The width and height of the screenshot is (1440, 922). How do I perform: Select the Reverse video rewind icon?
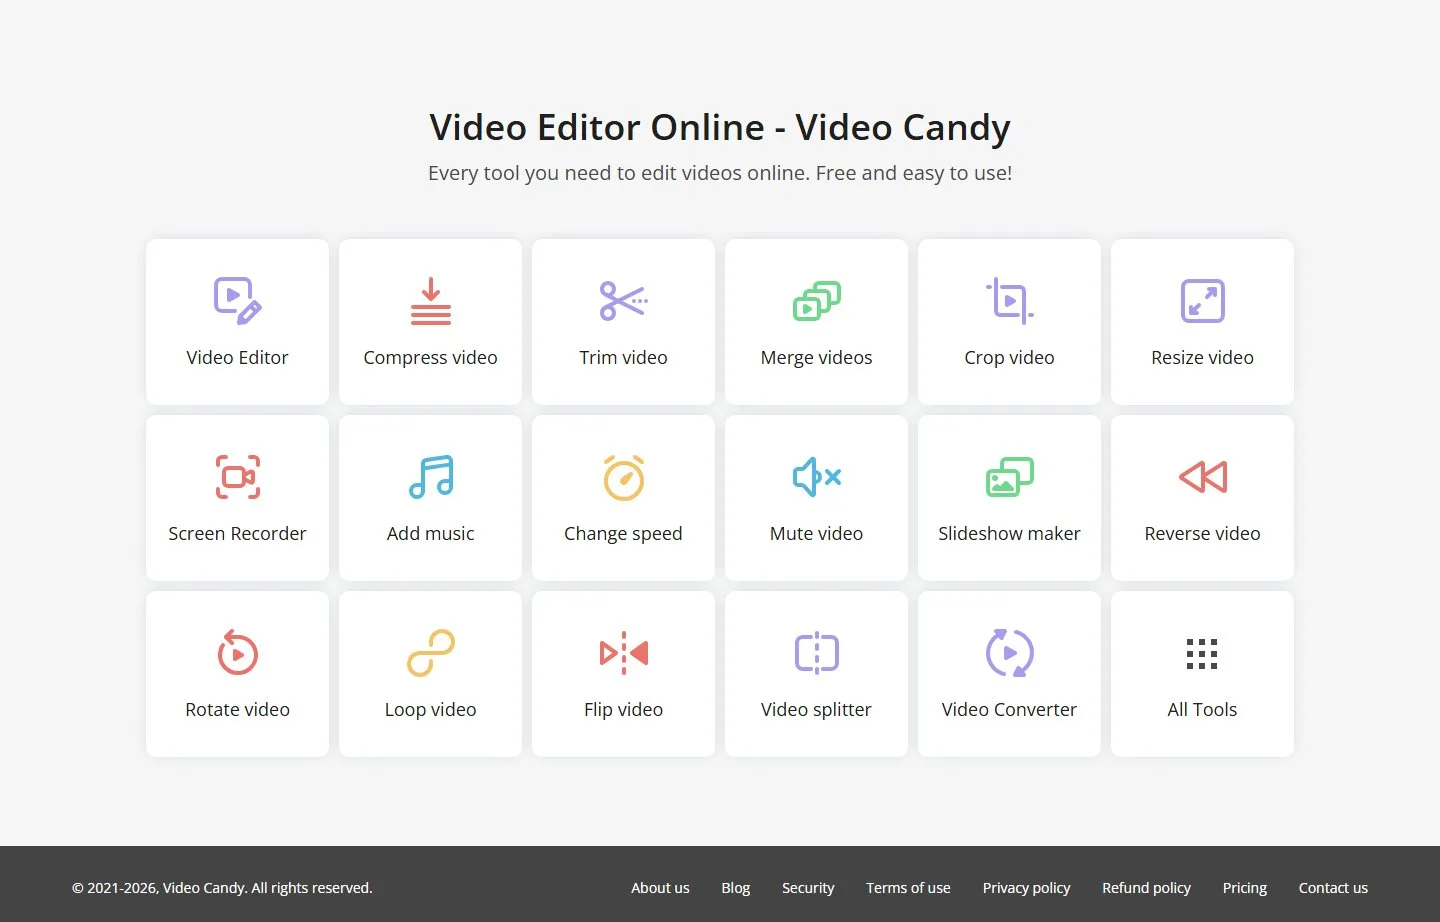(x=1203, y=477)
